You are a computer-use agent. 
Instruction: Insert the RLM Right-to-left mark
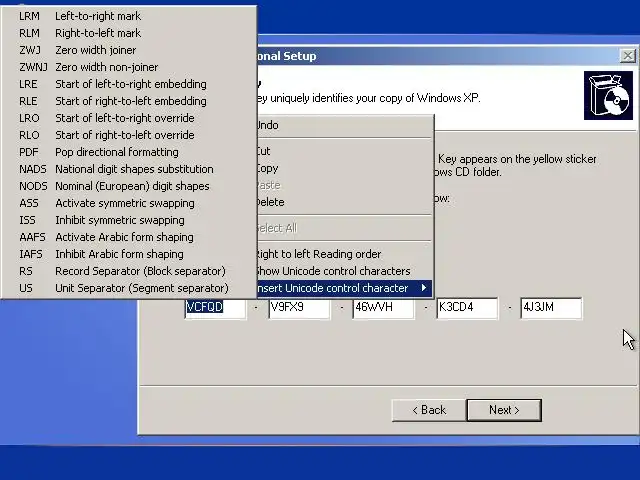click(x=129, y=33)
